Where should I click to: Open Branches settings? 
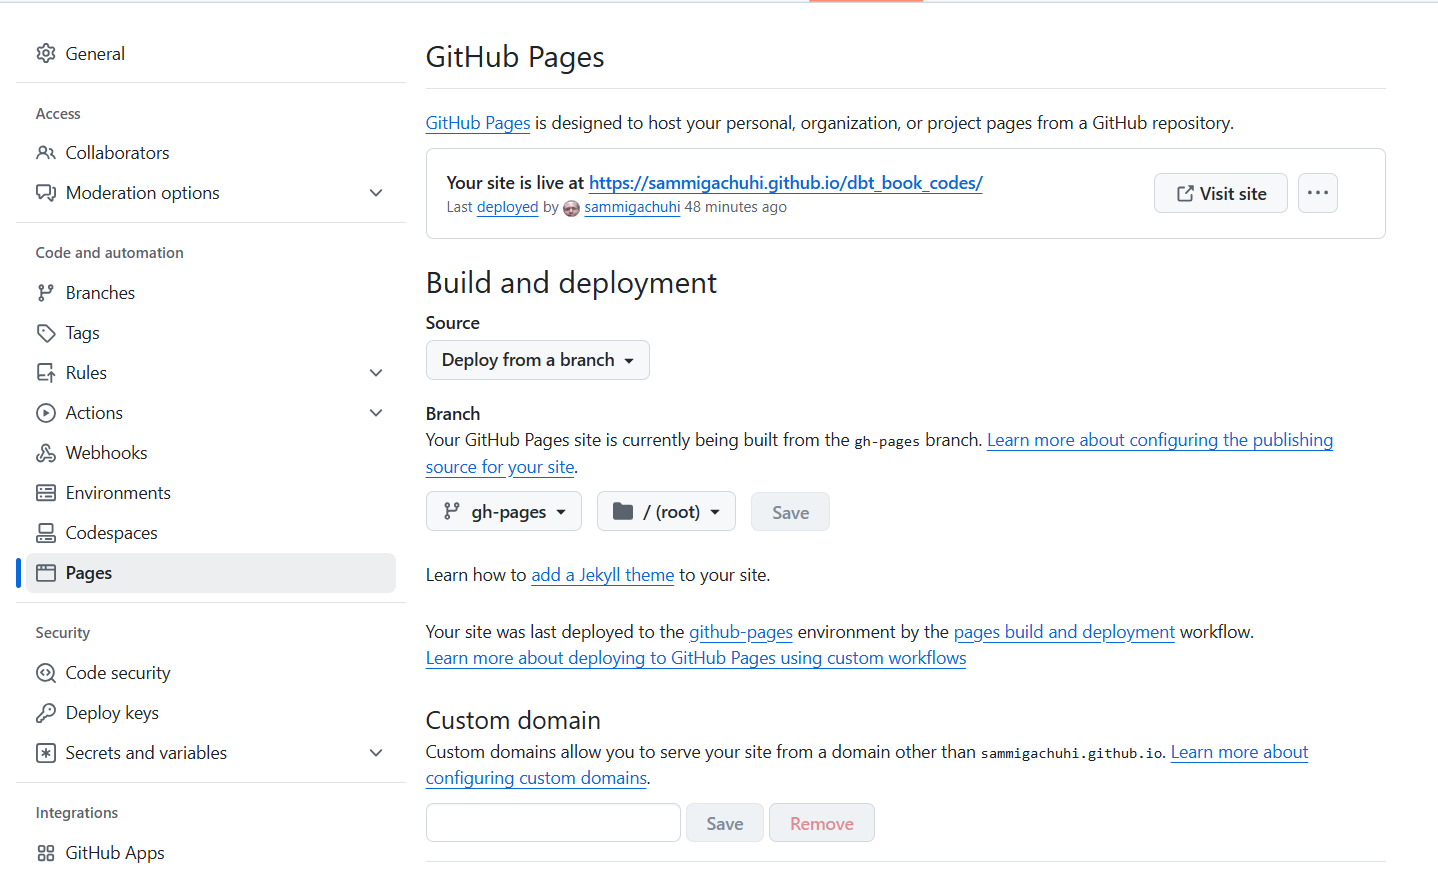(211, 293)
